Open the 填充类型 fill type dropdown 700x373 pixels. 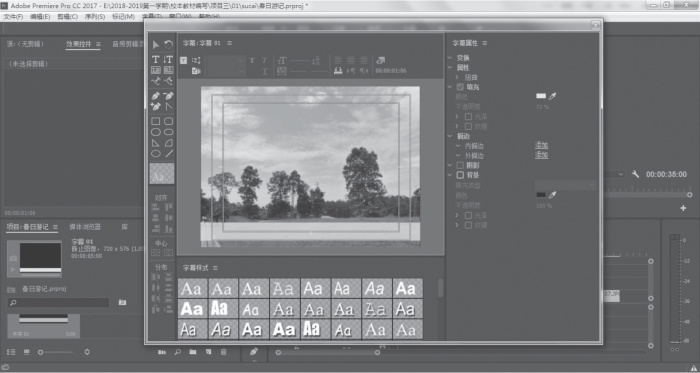565,185
